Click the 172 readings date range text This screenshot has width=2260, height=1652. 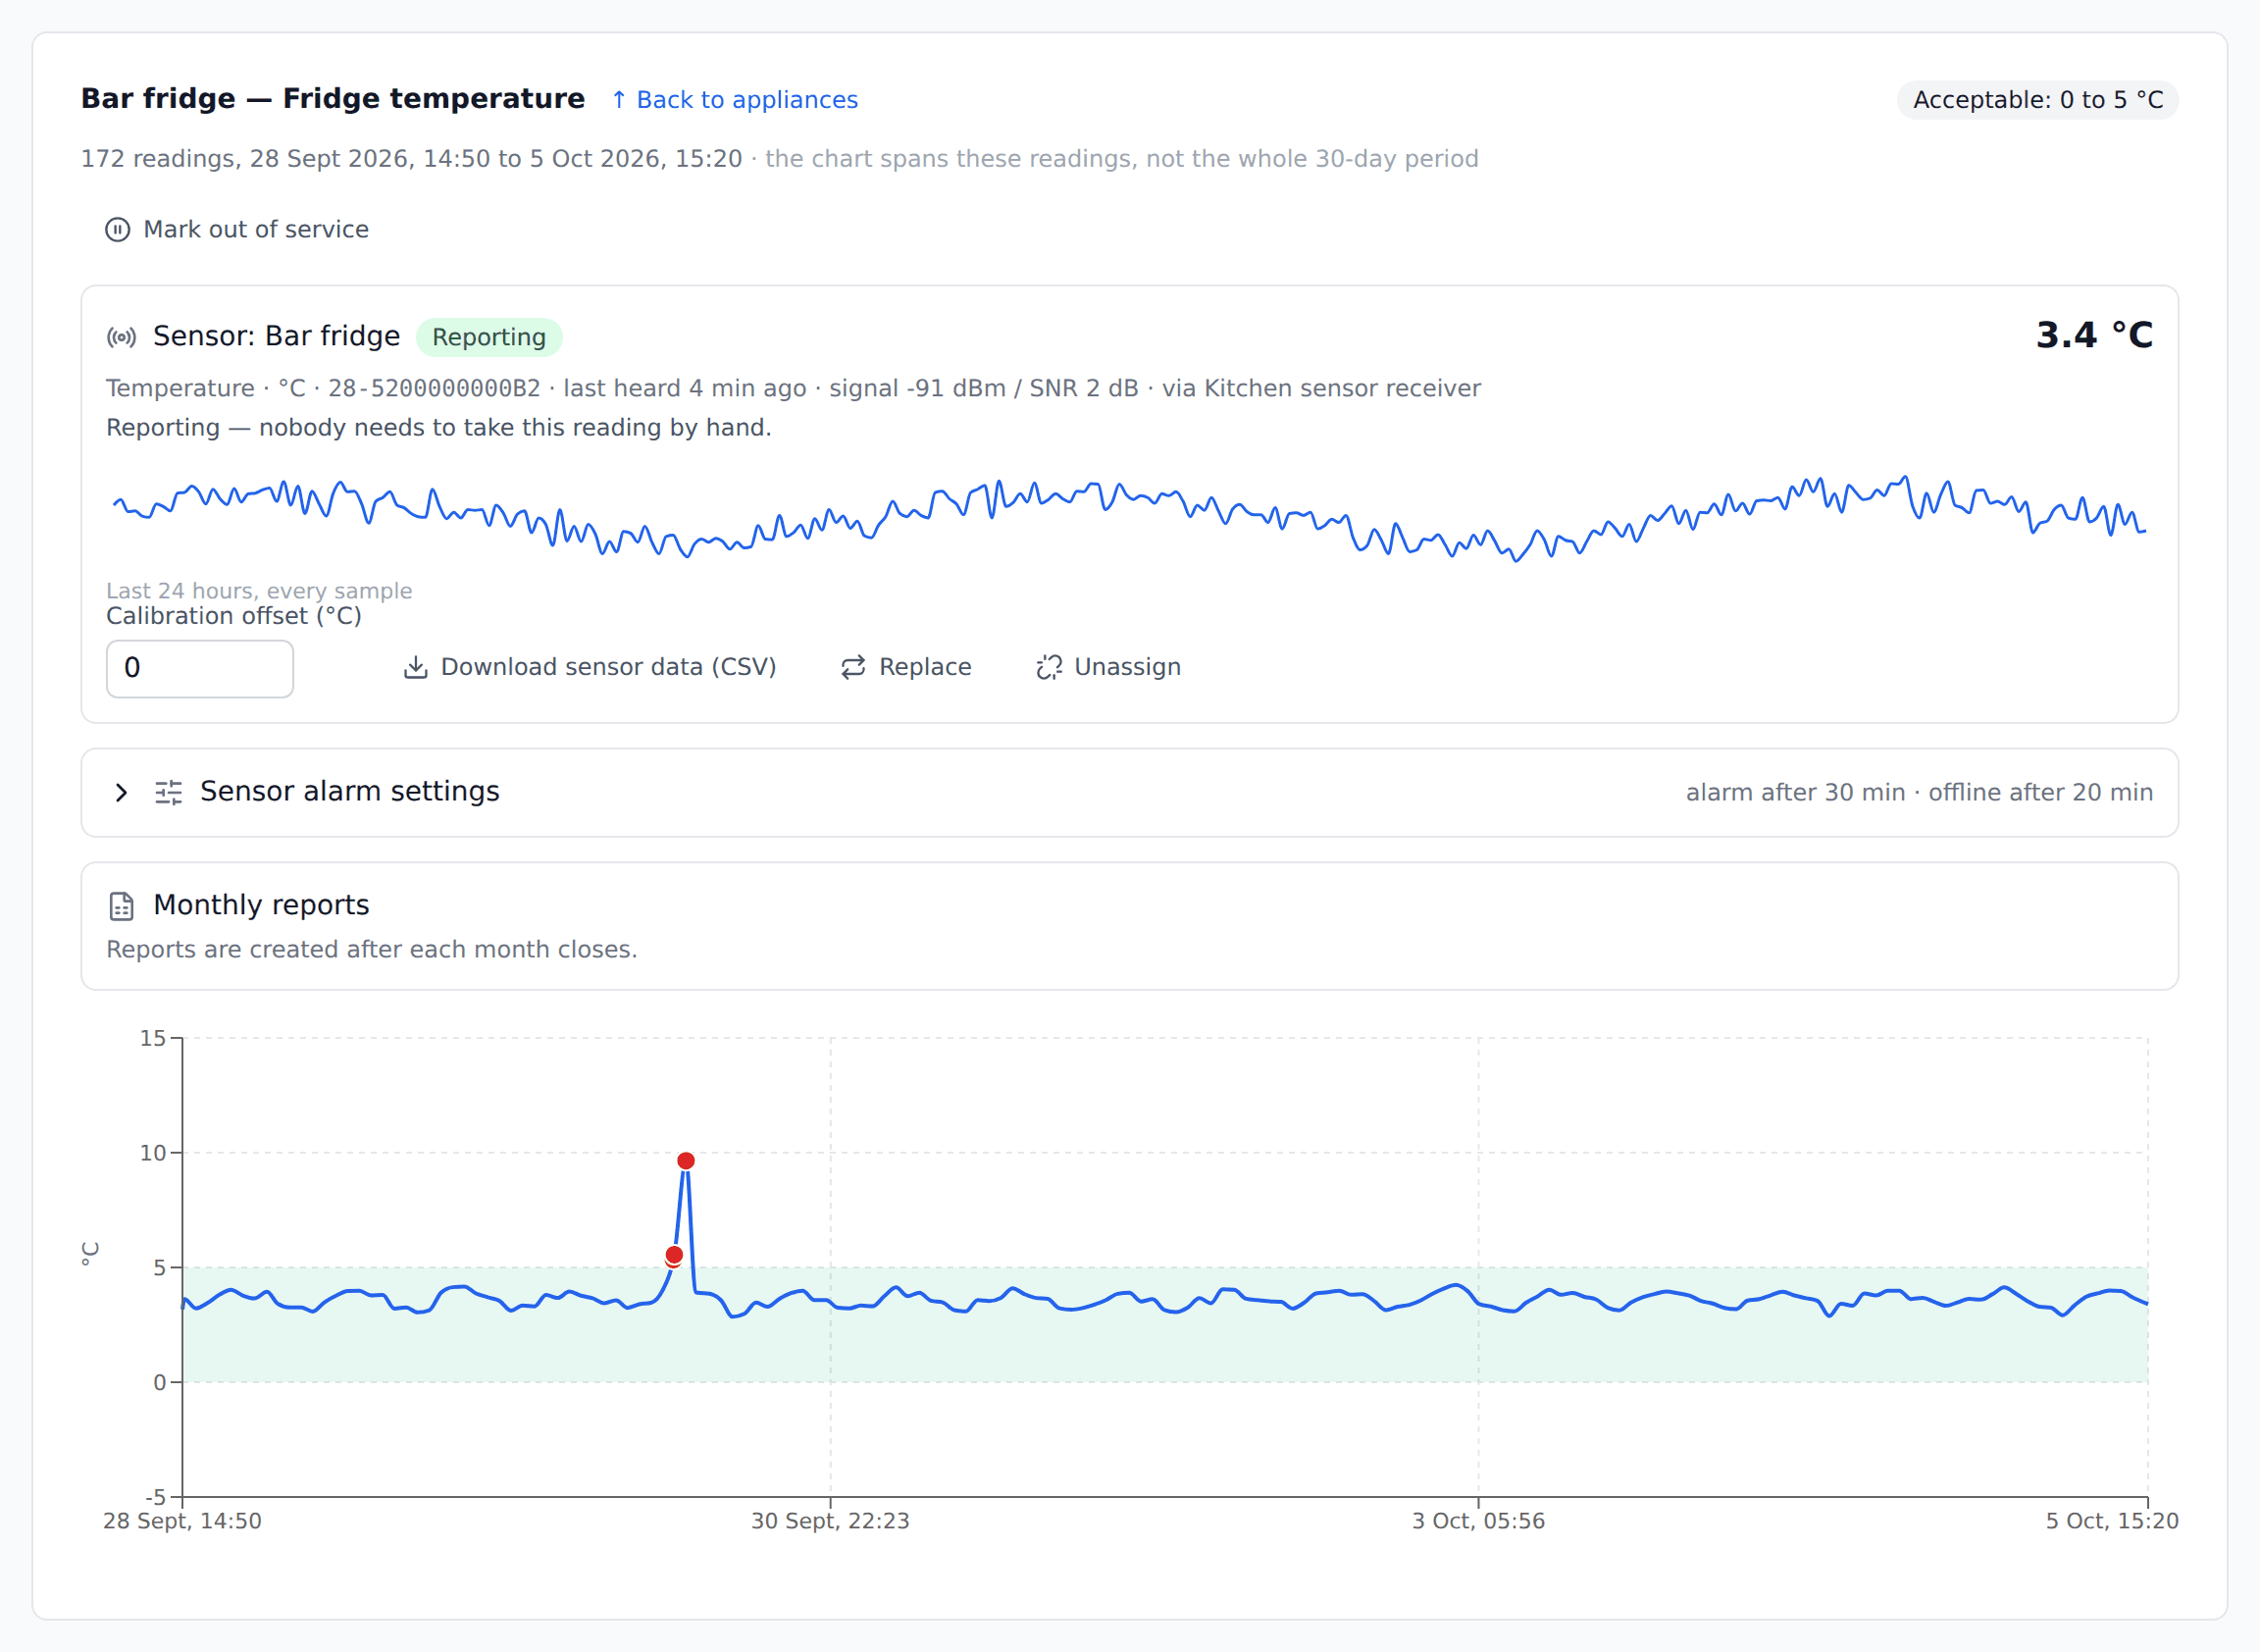click(411, 159)
